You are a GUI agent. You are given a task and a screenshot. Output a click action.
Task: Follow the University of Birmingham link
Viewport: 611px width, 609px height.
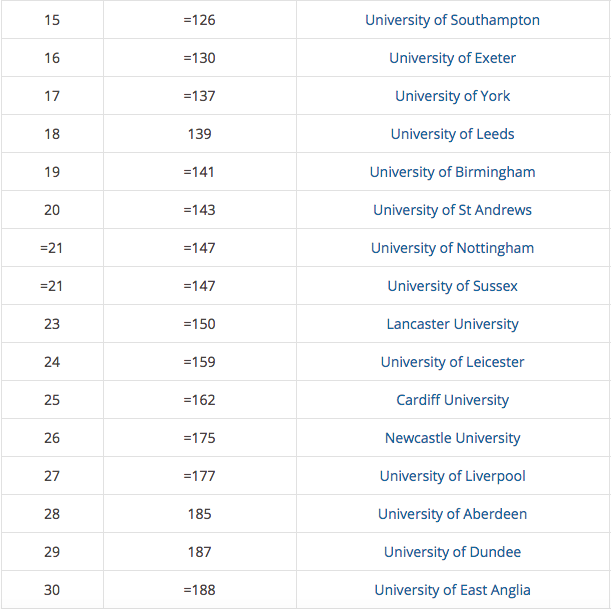(x=452, y=172)
